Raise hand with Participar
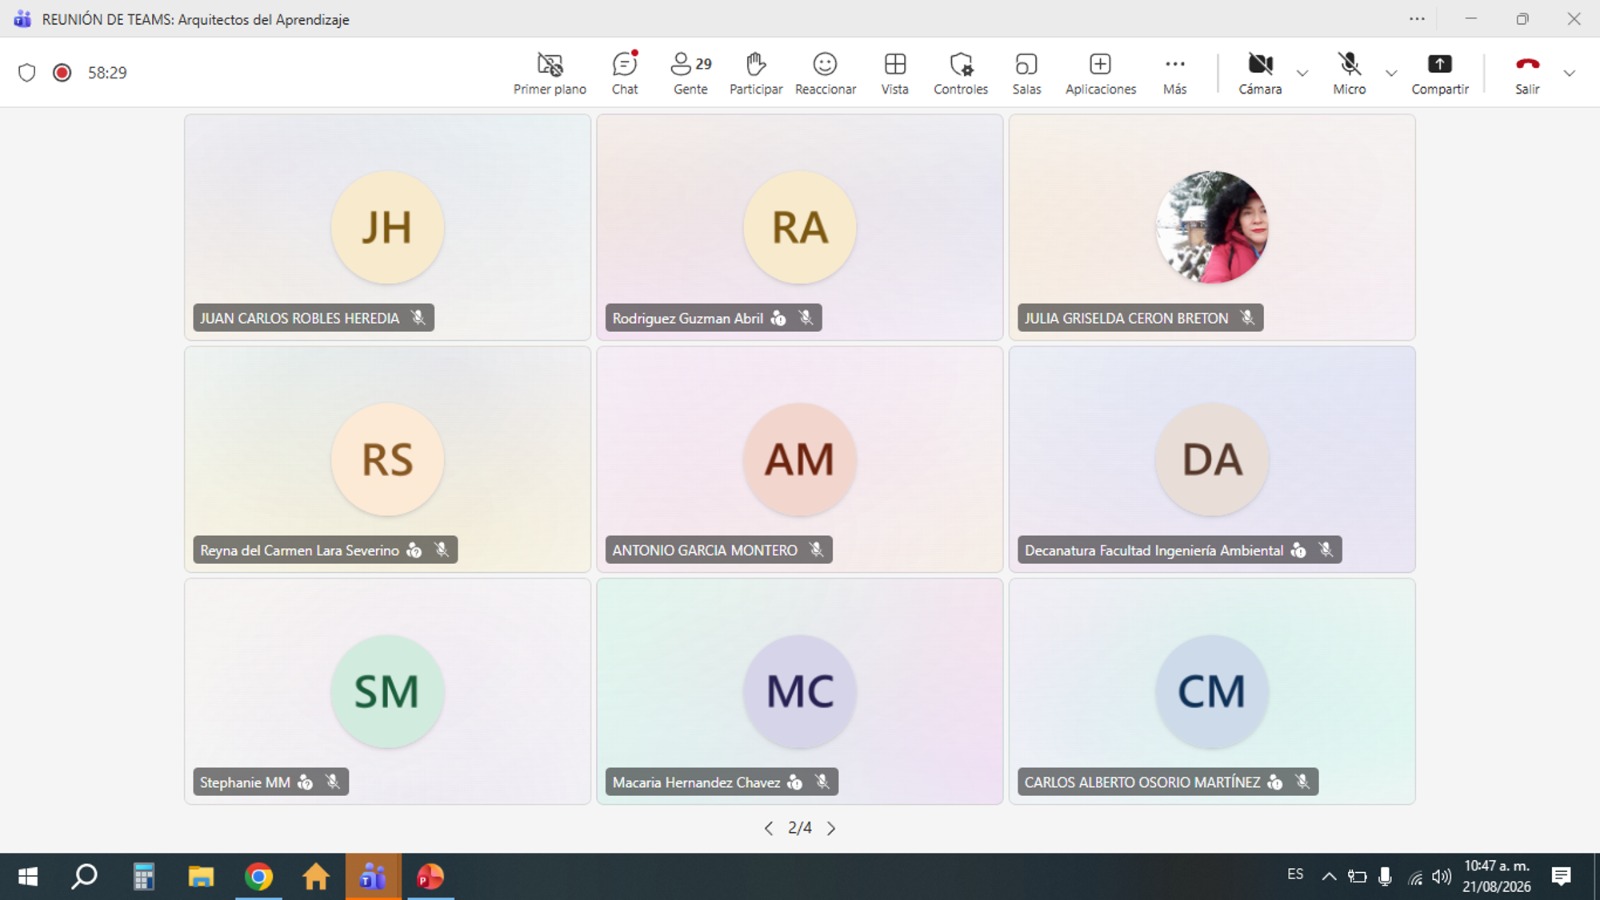This screenshot has width=1600, height=900. click(756, 73)
